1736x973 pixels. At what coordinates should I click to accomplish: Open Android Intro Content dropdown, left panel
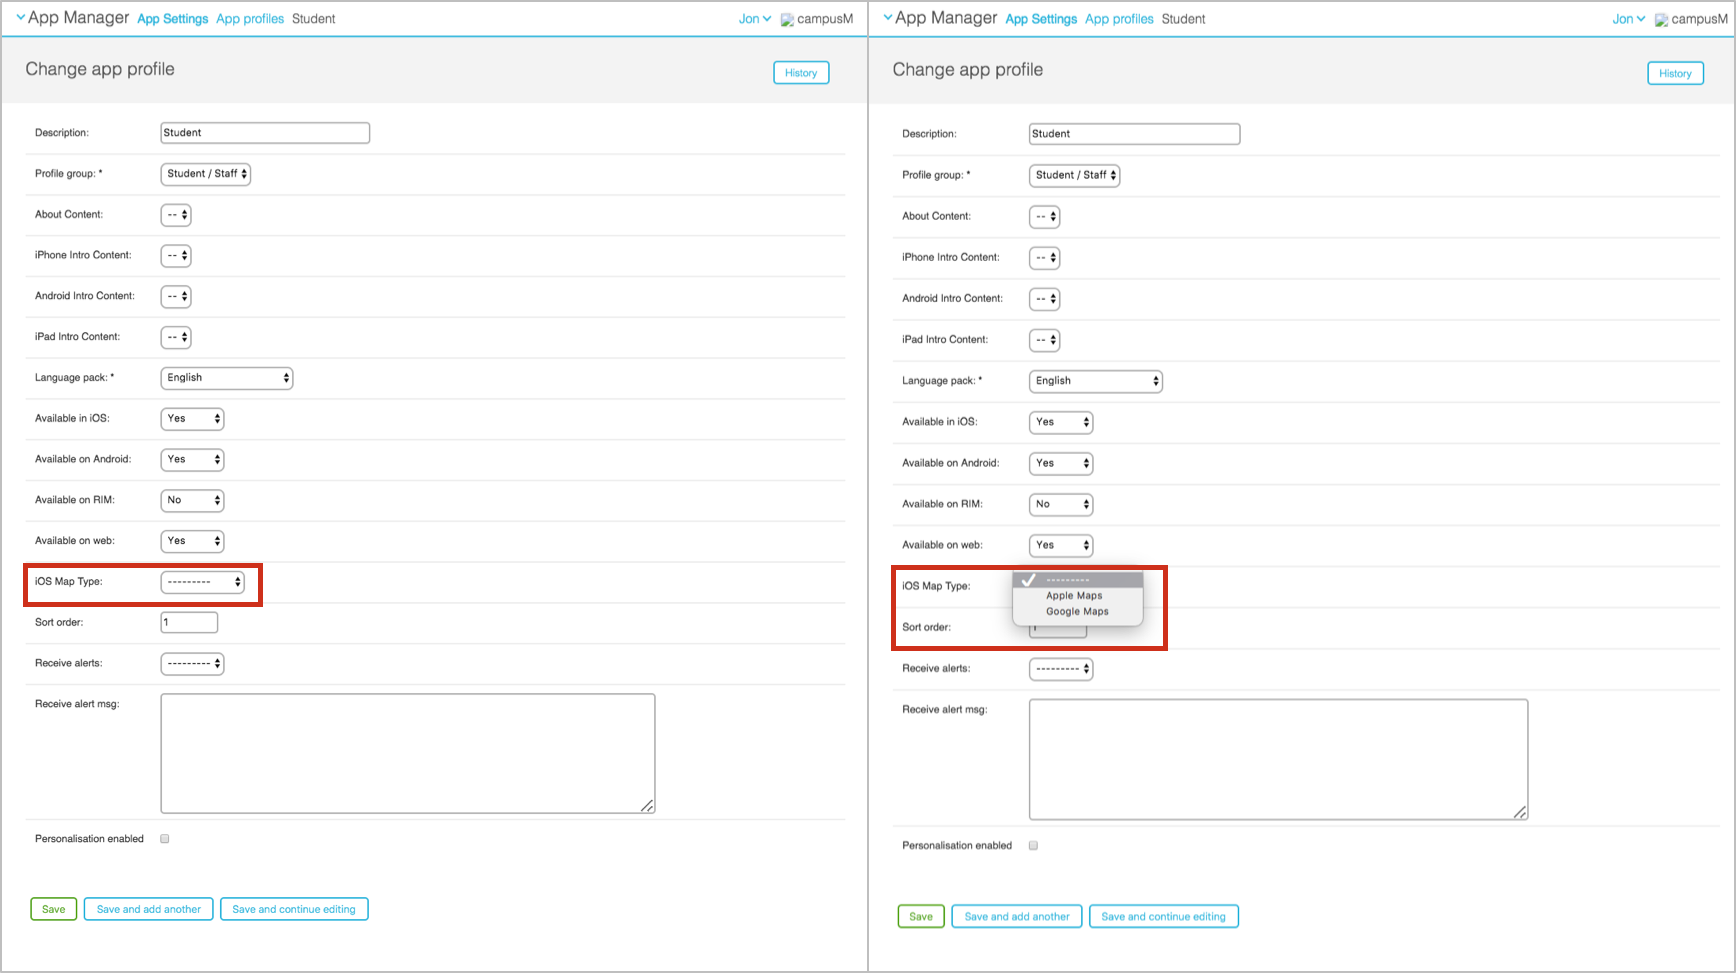[176, 297]
